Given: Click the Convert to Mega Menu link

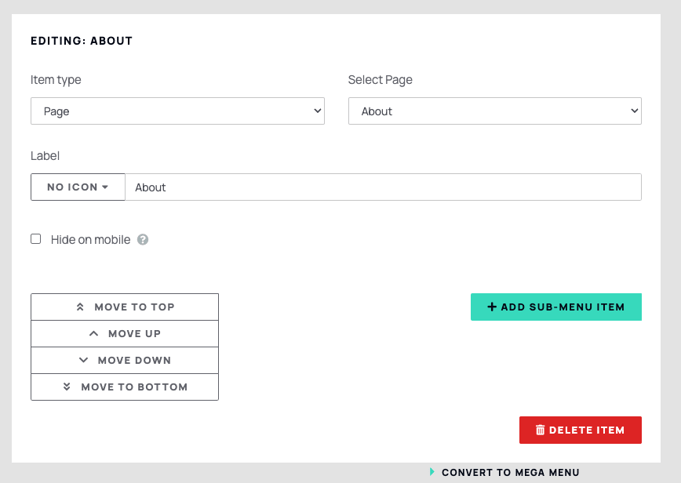Looking at the screenshot, I should click(x=510, y=472).
